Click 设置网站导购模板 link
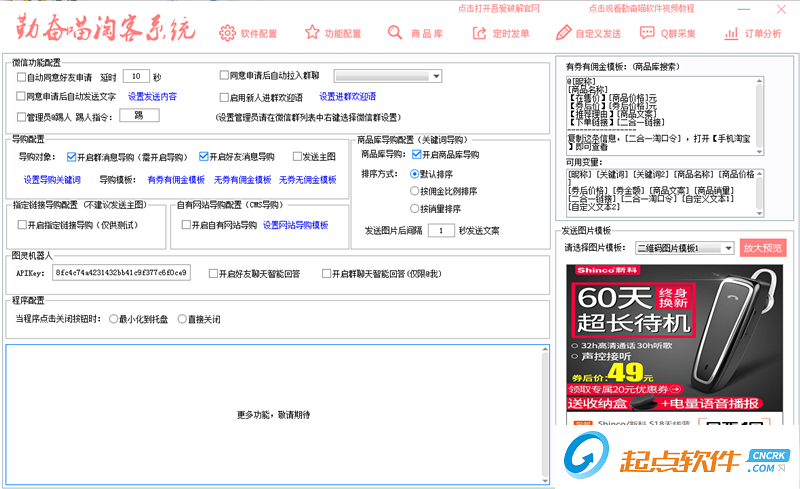The image size is (800, 489). 295,225
